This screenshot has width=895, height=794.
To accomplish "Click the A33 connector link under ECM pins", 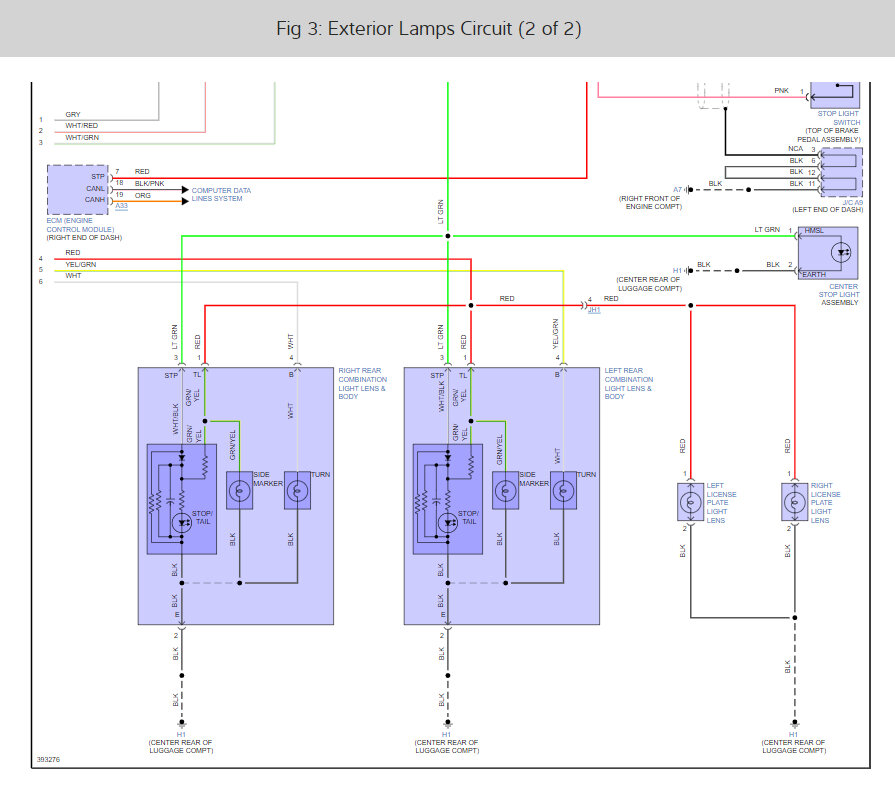I will coord(122,206).
